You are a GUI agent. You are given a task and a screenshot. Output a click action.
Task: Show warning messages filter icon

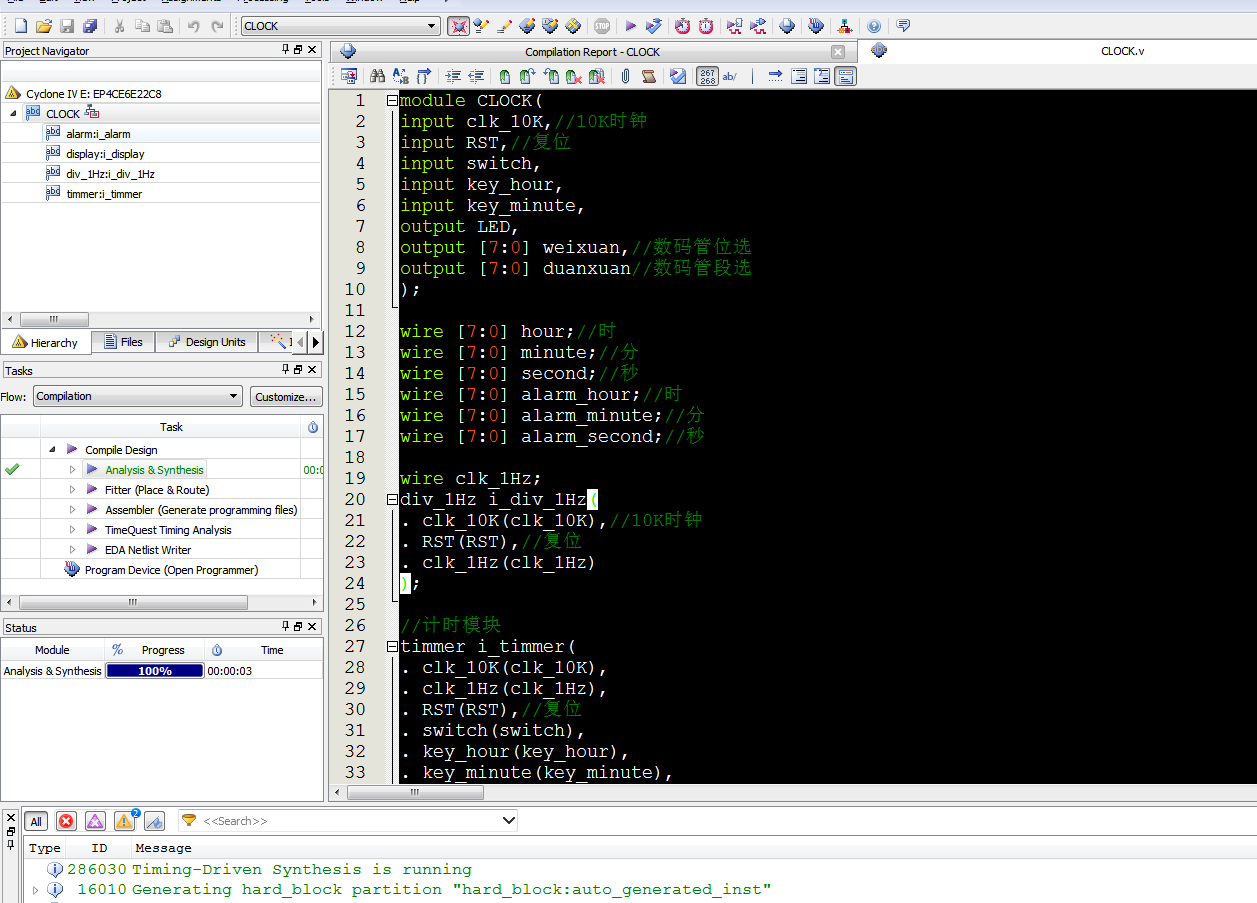click(x=125, y=821)
